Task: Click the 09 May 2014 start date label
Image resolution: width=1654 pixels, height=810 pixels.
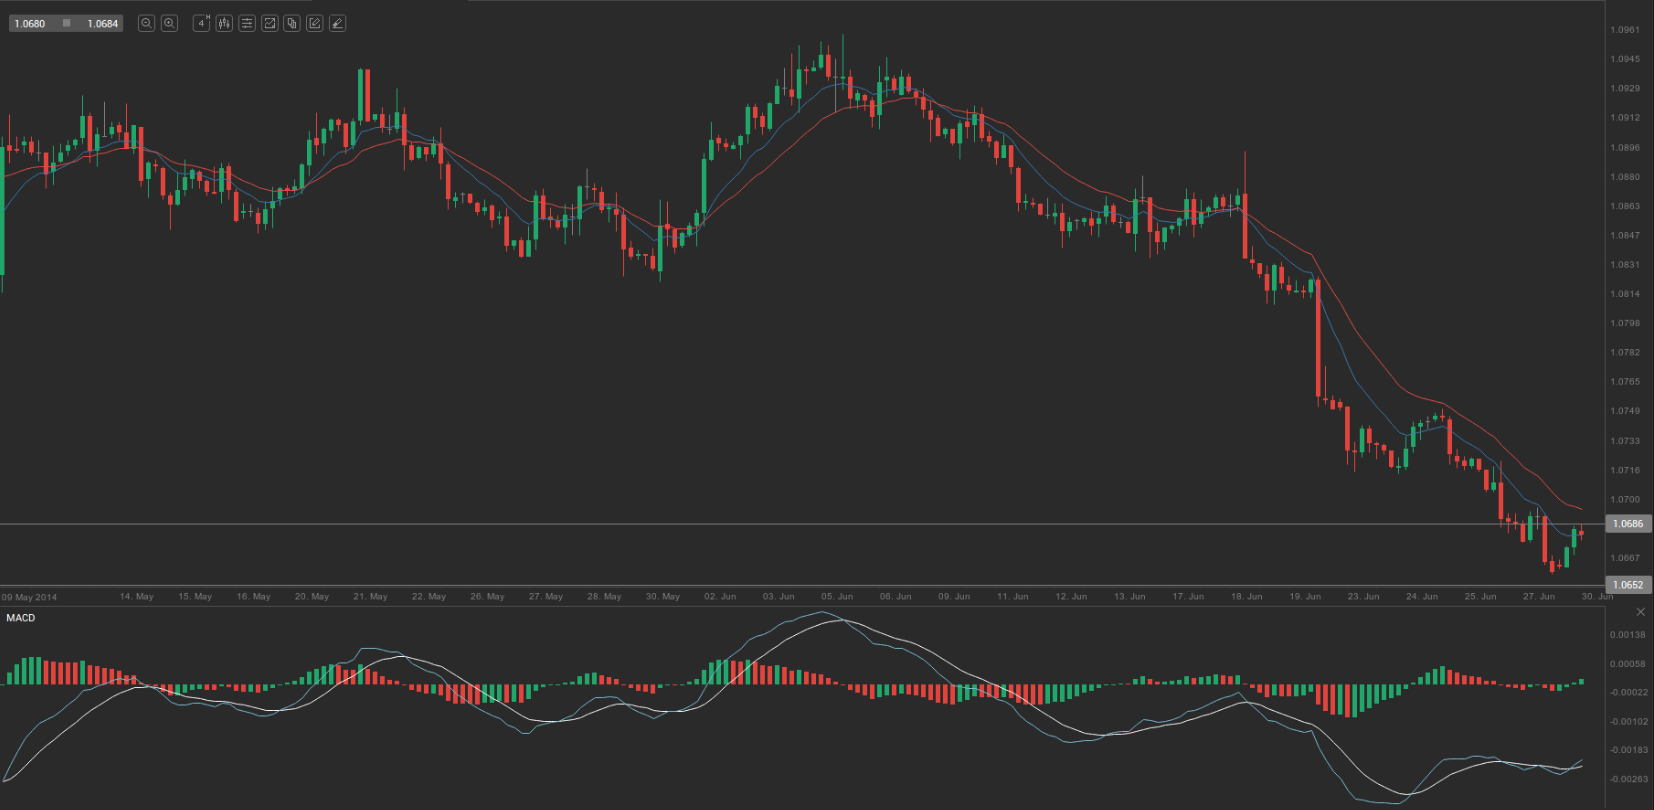Action: [30, 597]
